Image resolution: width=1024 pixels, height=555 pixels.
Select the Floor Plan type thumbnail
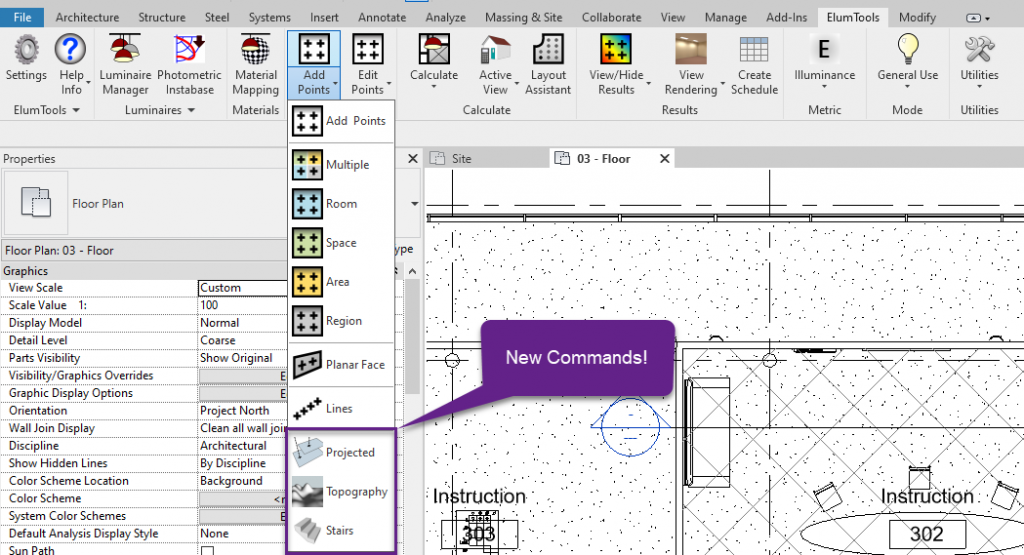click(x=36, y=203)
